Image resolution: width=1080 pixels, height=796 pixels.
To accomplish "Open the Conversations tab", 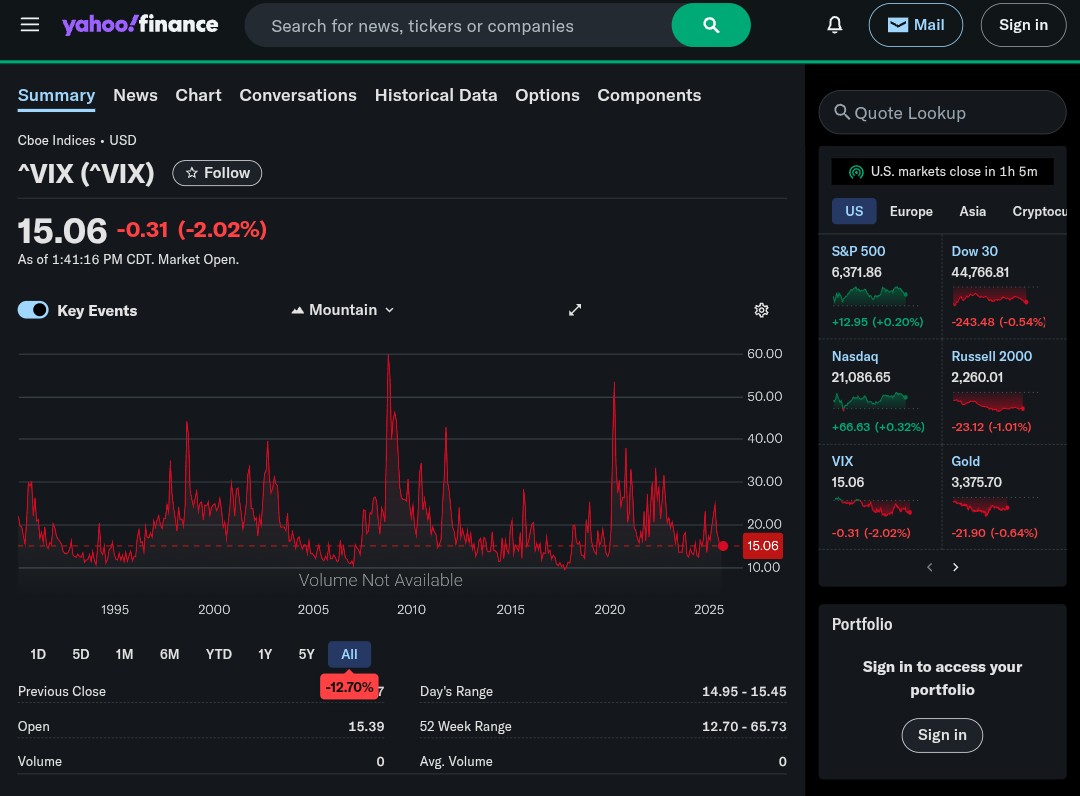I will coord(298,96).
